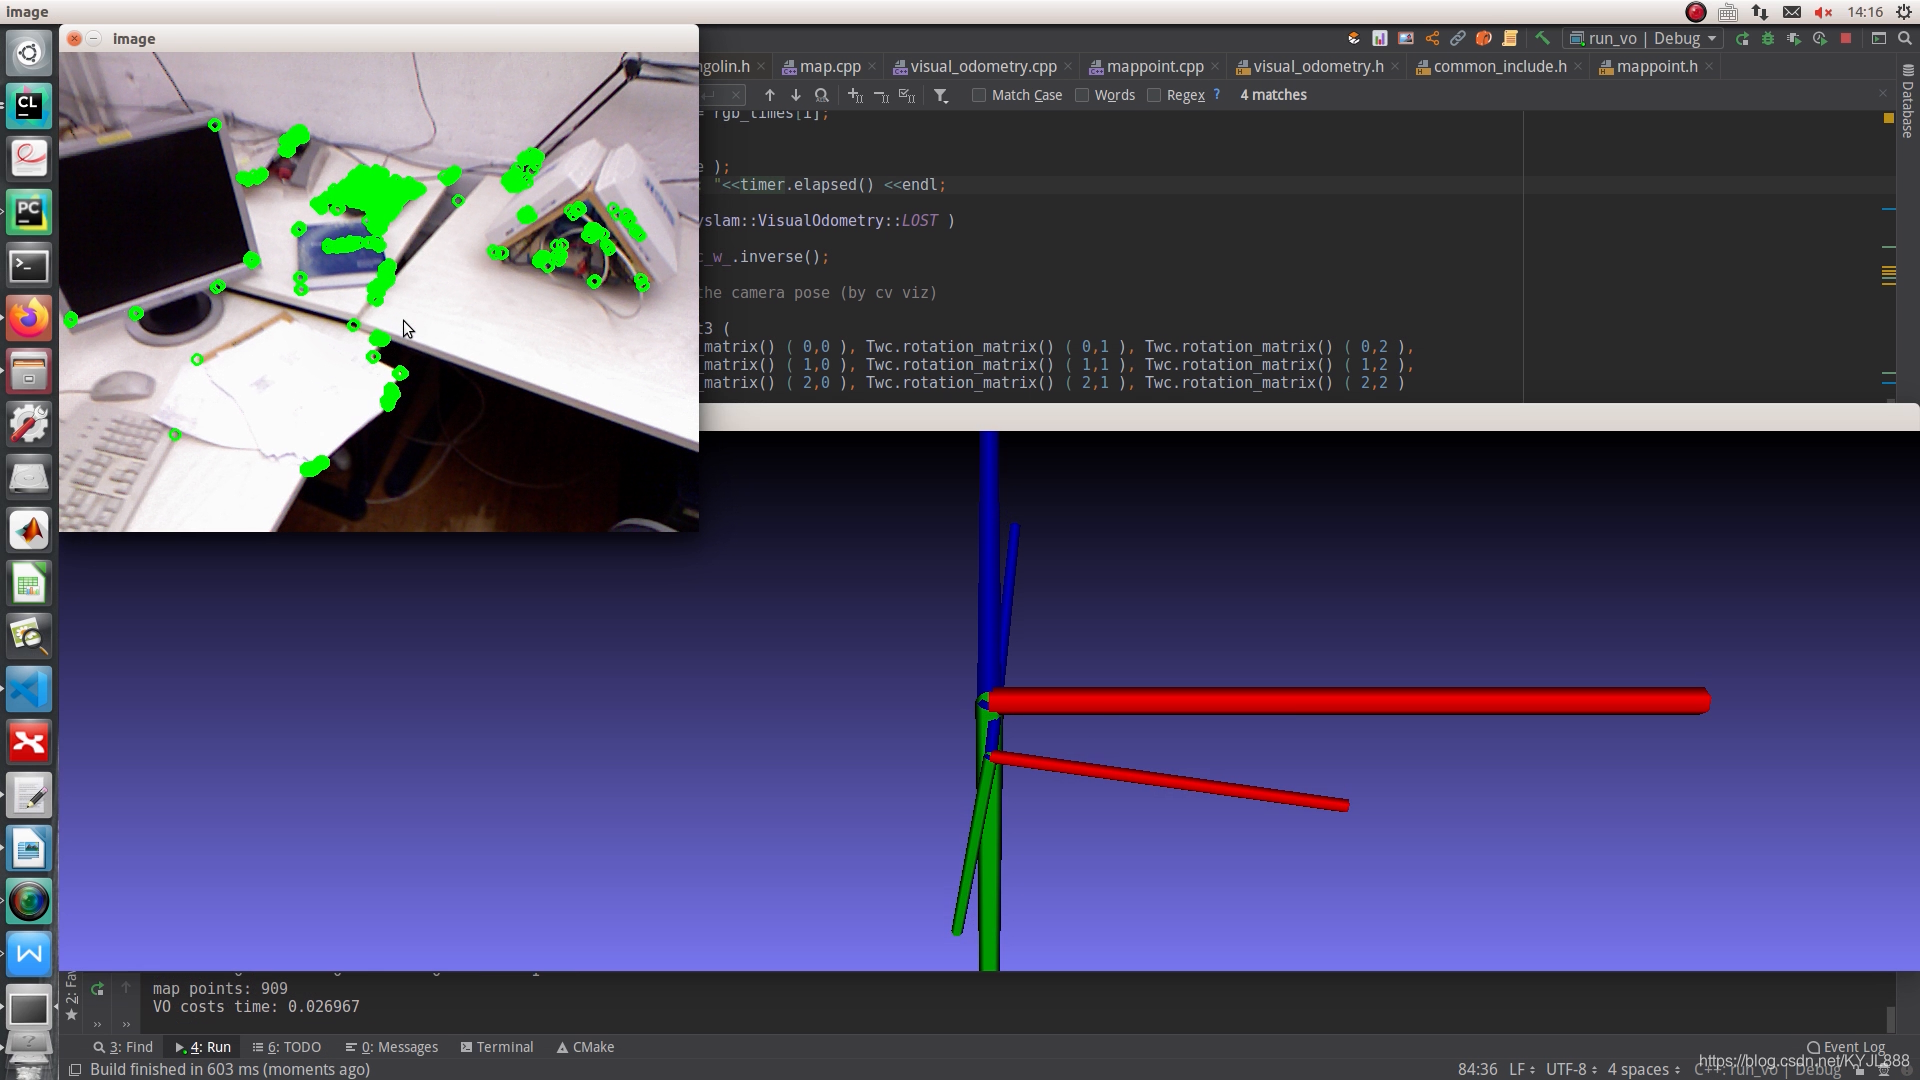Click the search filter funnel icon
This screenshot has width=1920, height=1080.
click(x=941, y=95)
